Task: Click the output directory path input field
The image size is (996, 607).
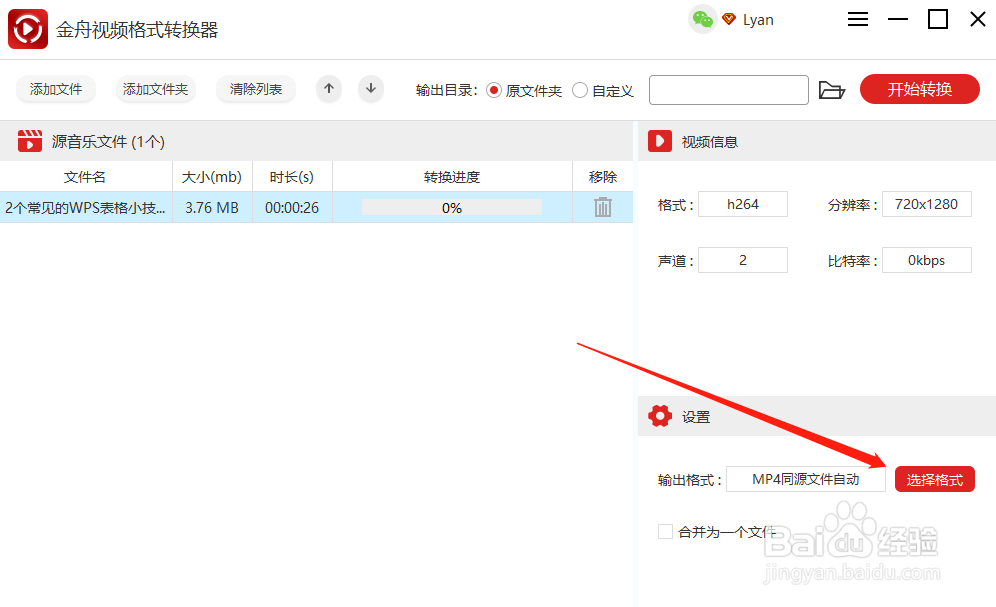Action: coord(728,89)
